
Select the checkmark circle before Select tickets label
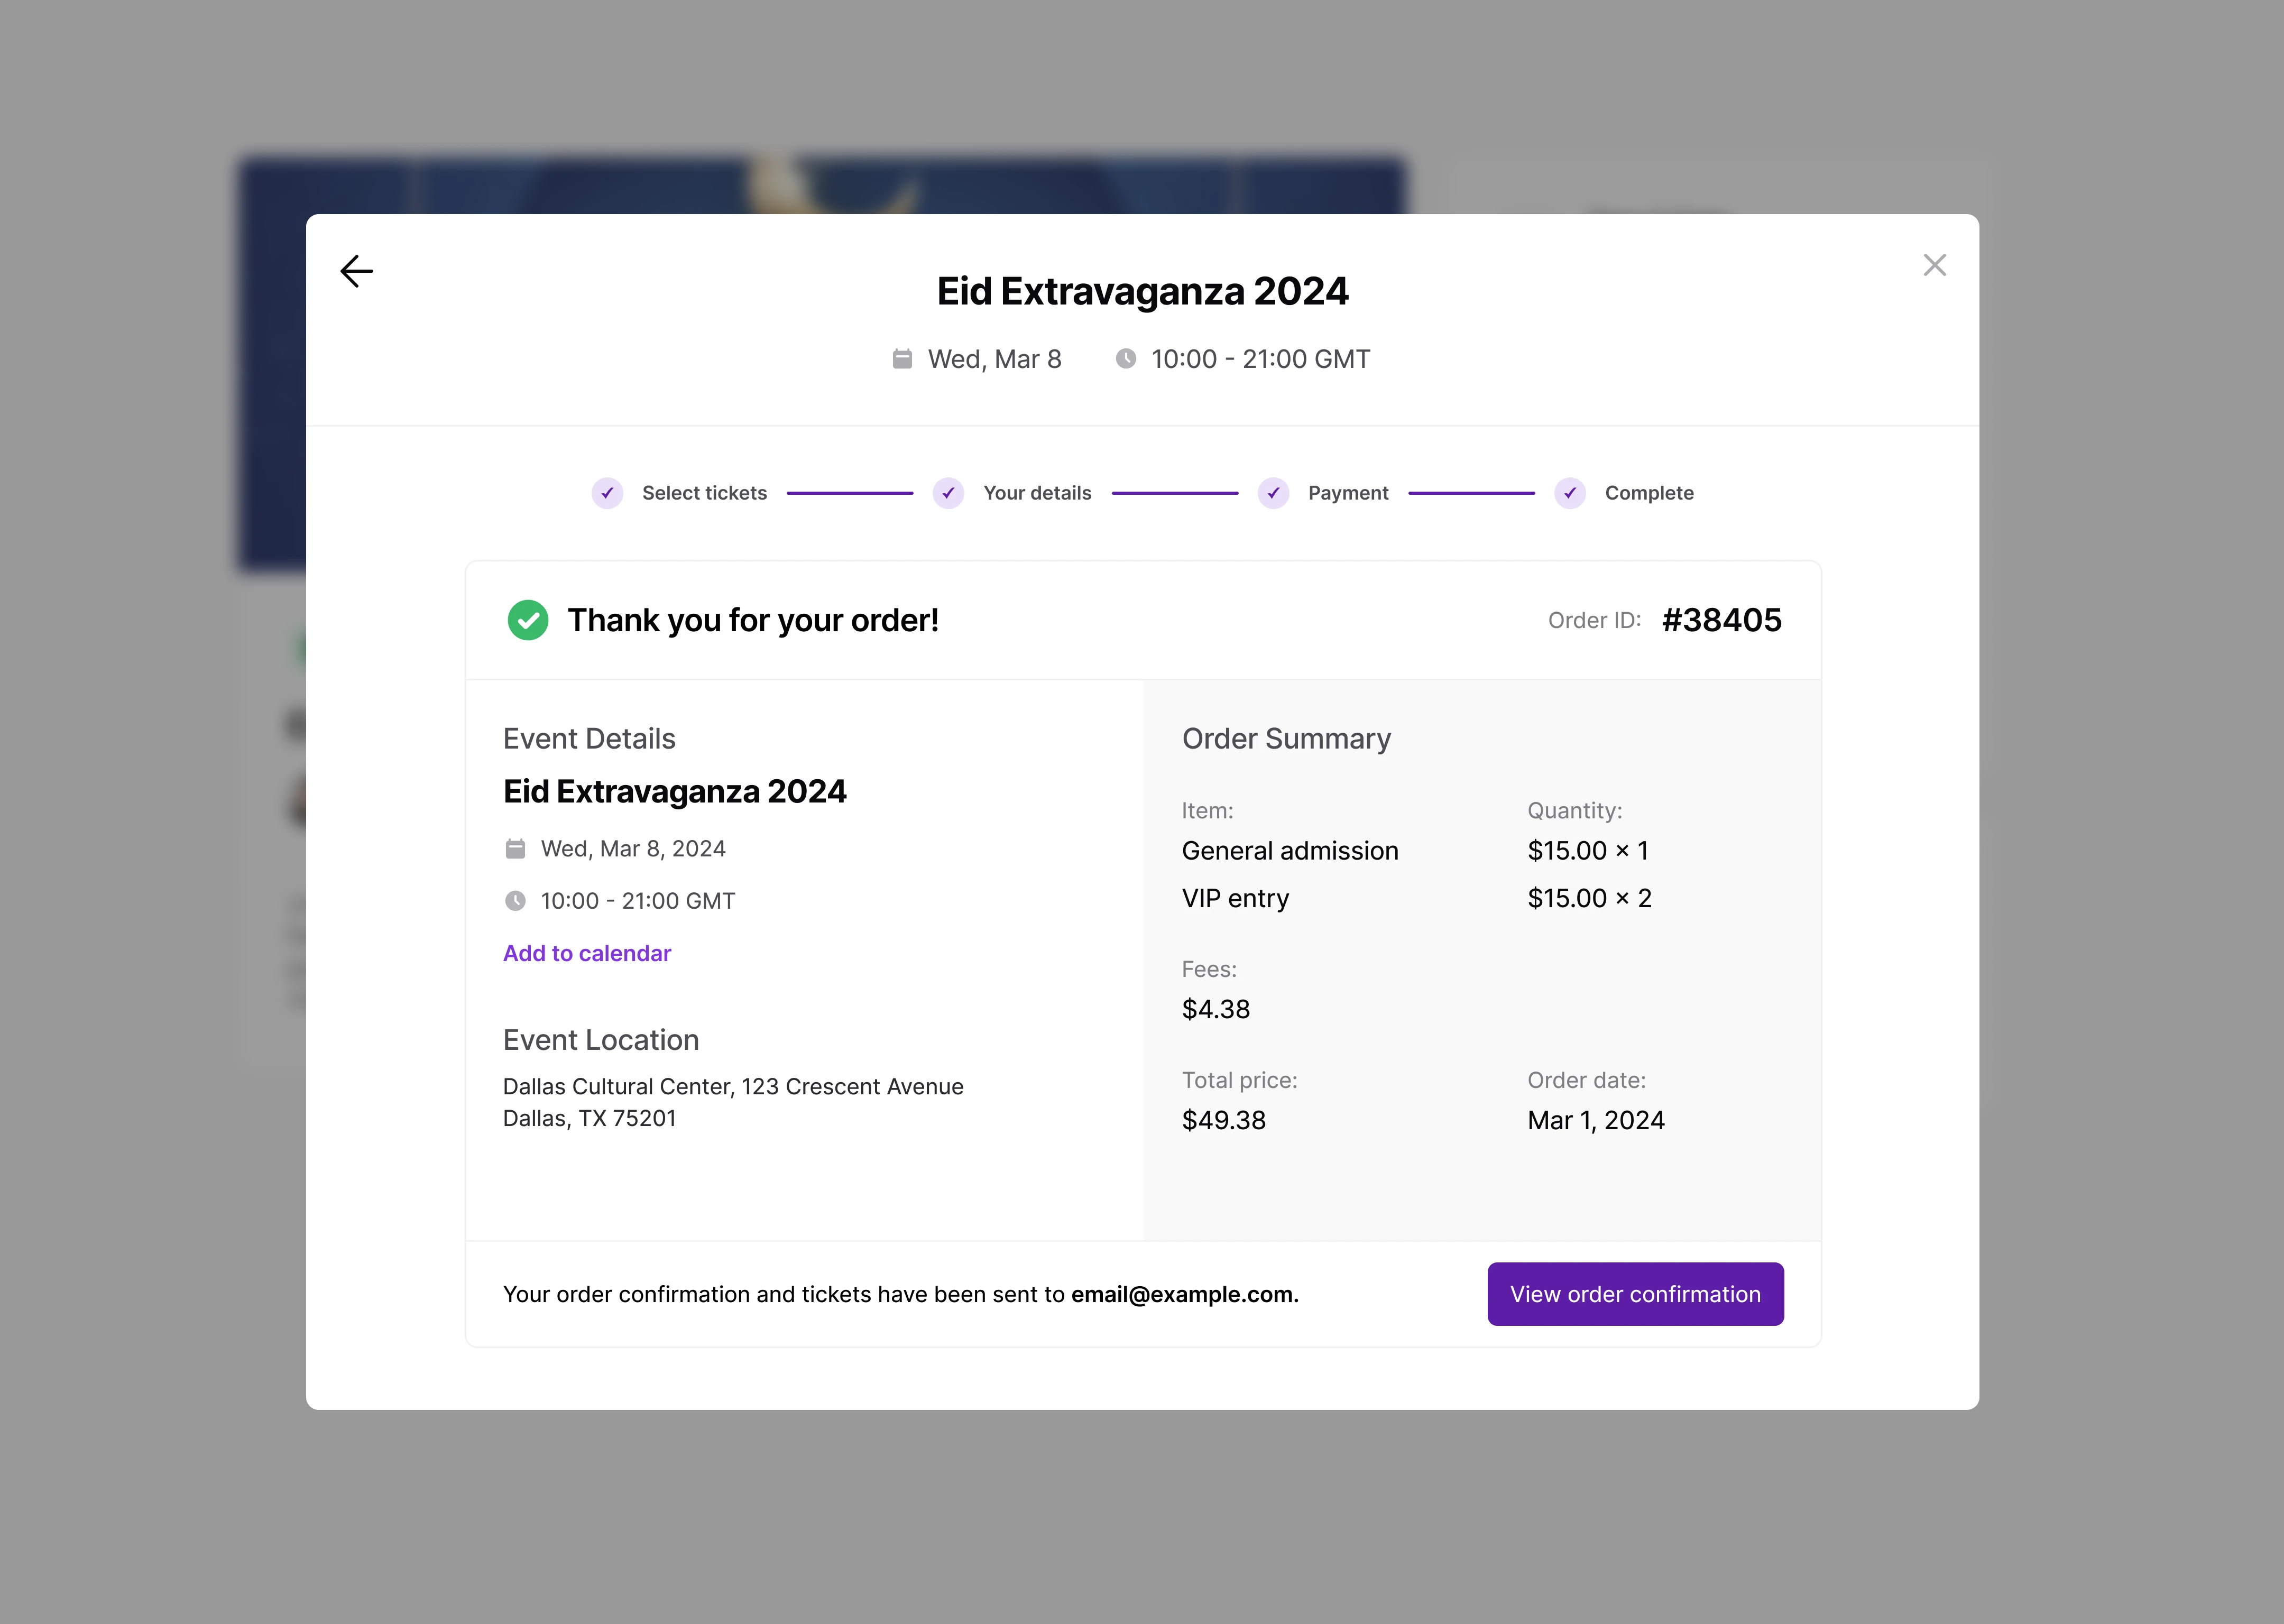tap(608, 493)
